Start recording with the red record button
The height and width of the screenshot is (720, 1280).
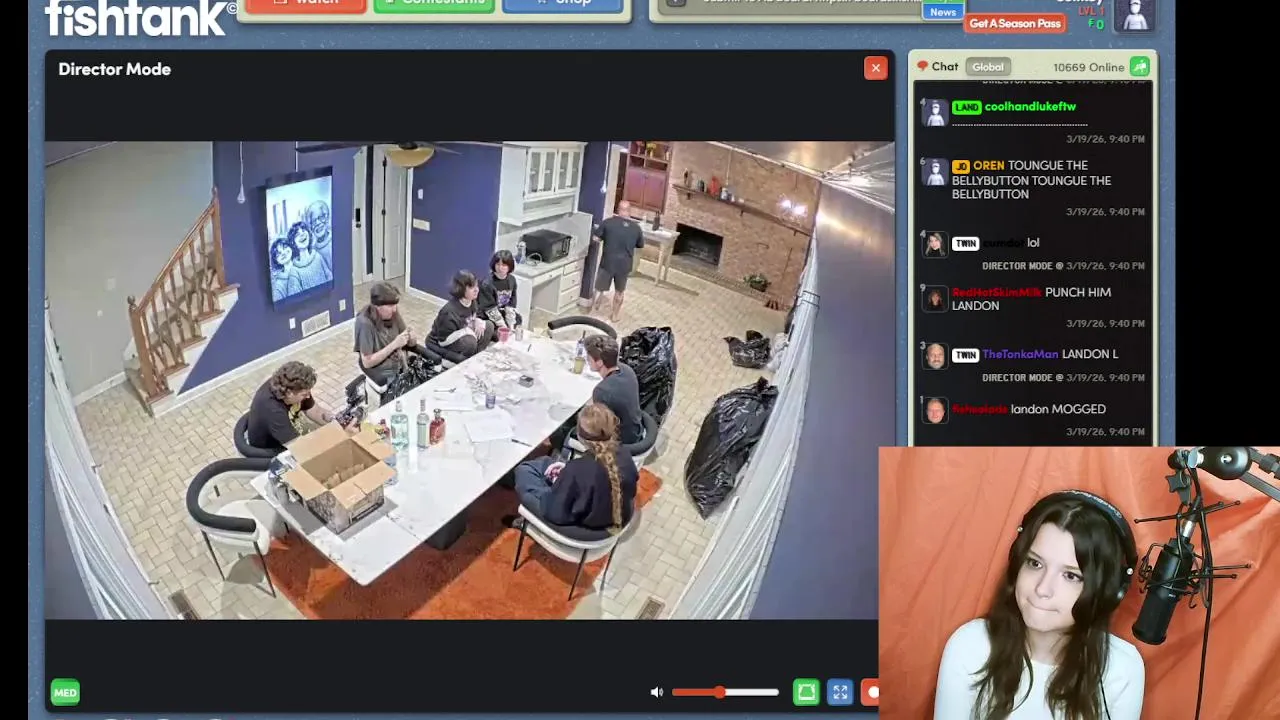point(871,692)
